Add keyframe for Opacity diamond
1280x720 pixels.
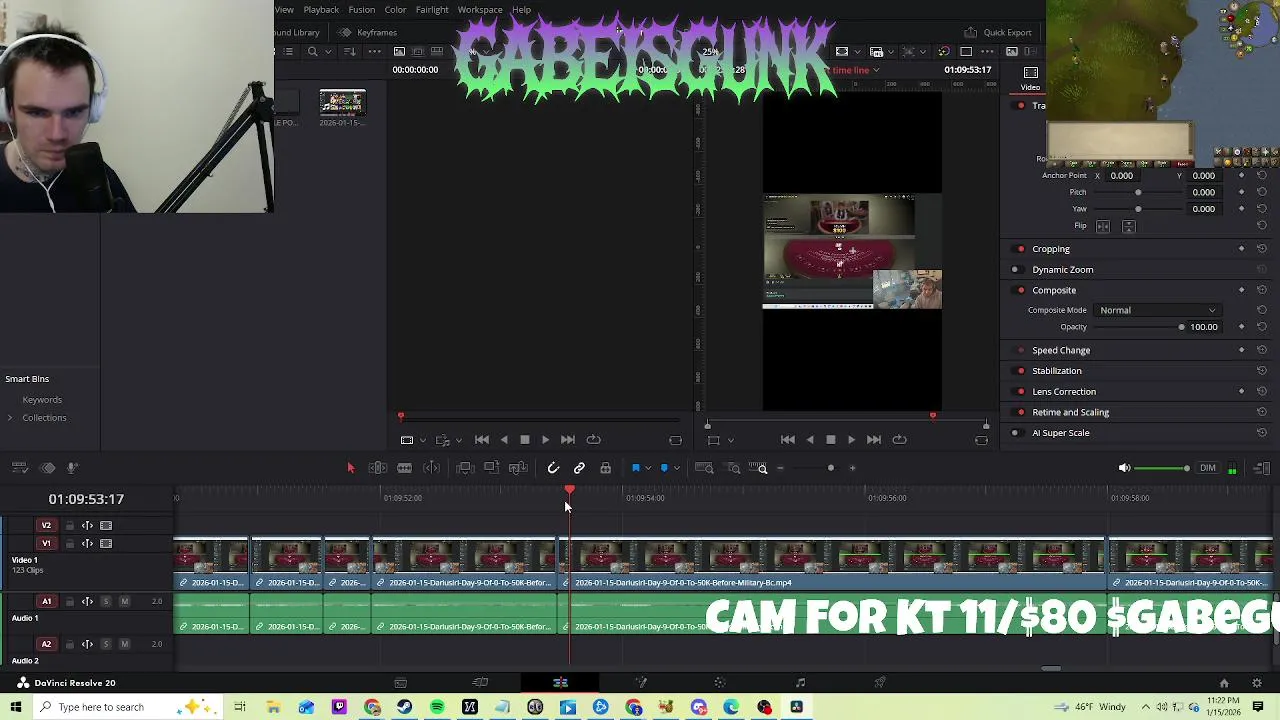click(x=1241, y=327)
